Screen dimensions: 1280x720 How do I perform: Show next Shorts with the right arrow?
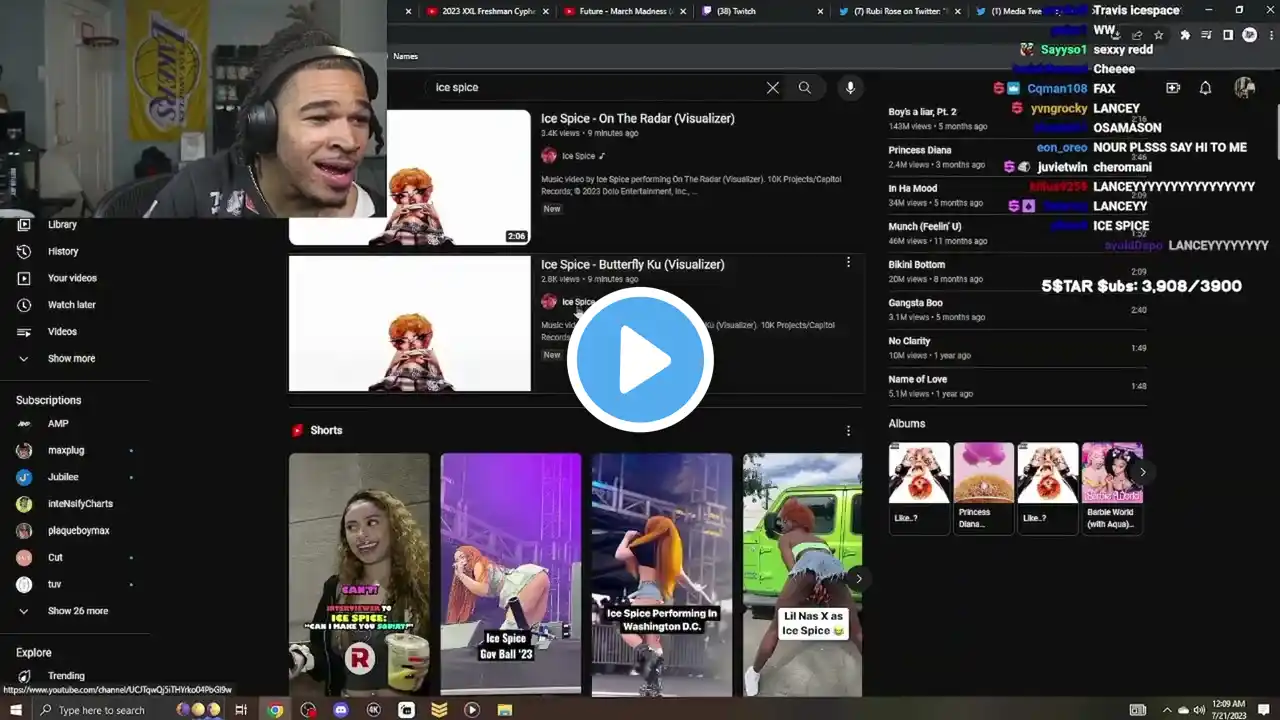pyautogui.click(x=858, y=579)
